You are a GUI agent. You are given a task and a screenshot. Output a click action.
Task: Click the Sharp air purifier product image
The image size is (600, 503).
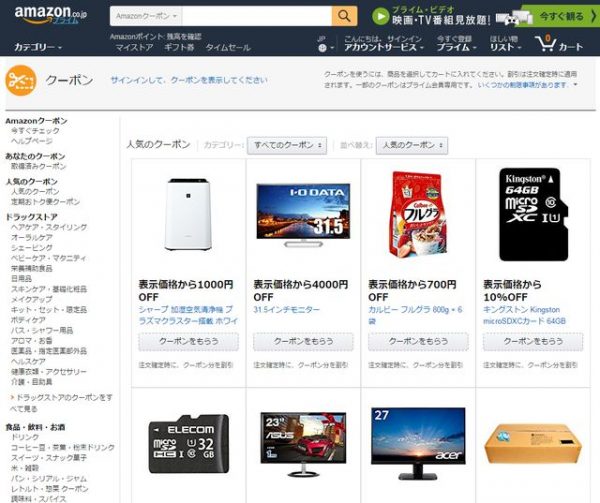click(188, 214)
